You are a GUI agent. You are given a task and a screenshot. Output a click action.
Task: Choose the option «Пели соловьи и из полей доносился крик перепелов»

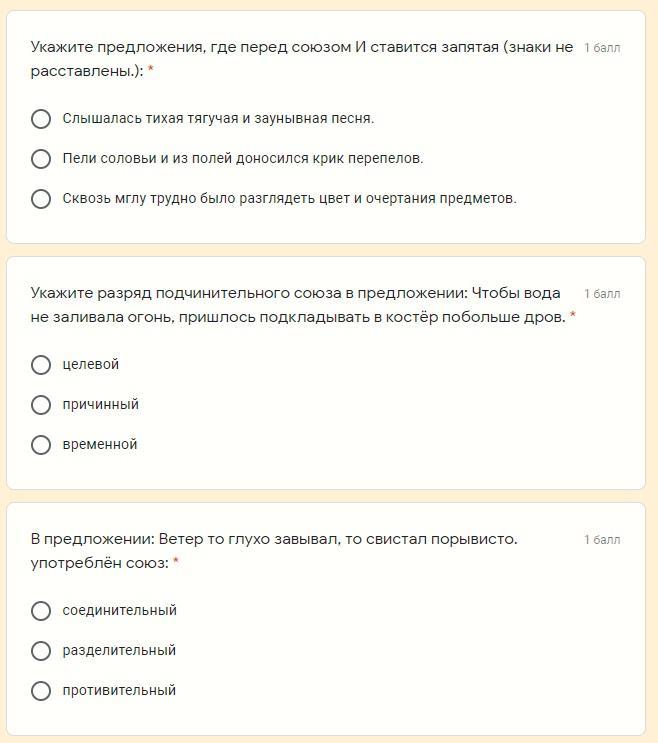[x=41, y=159]
